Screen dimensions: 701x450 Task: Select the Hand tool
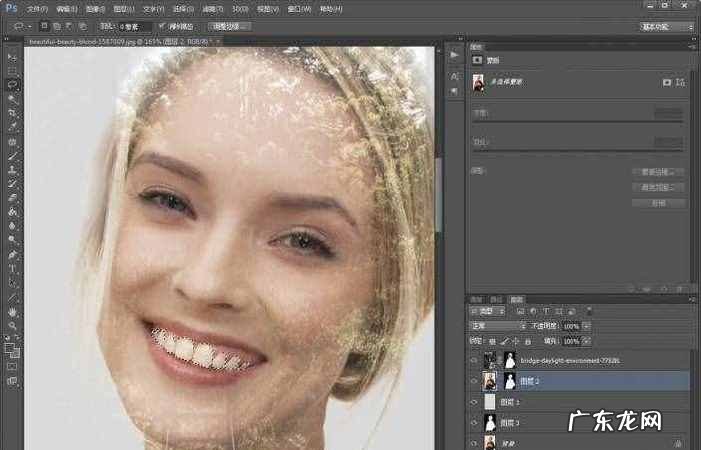(x=12, y=311)
